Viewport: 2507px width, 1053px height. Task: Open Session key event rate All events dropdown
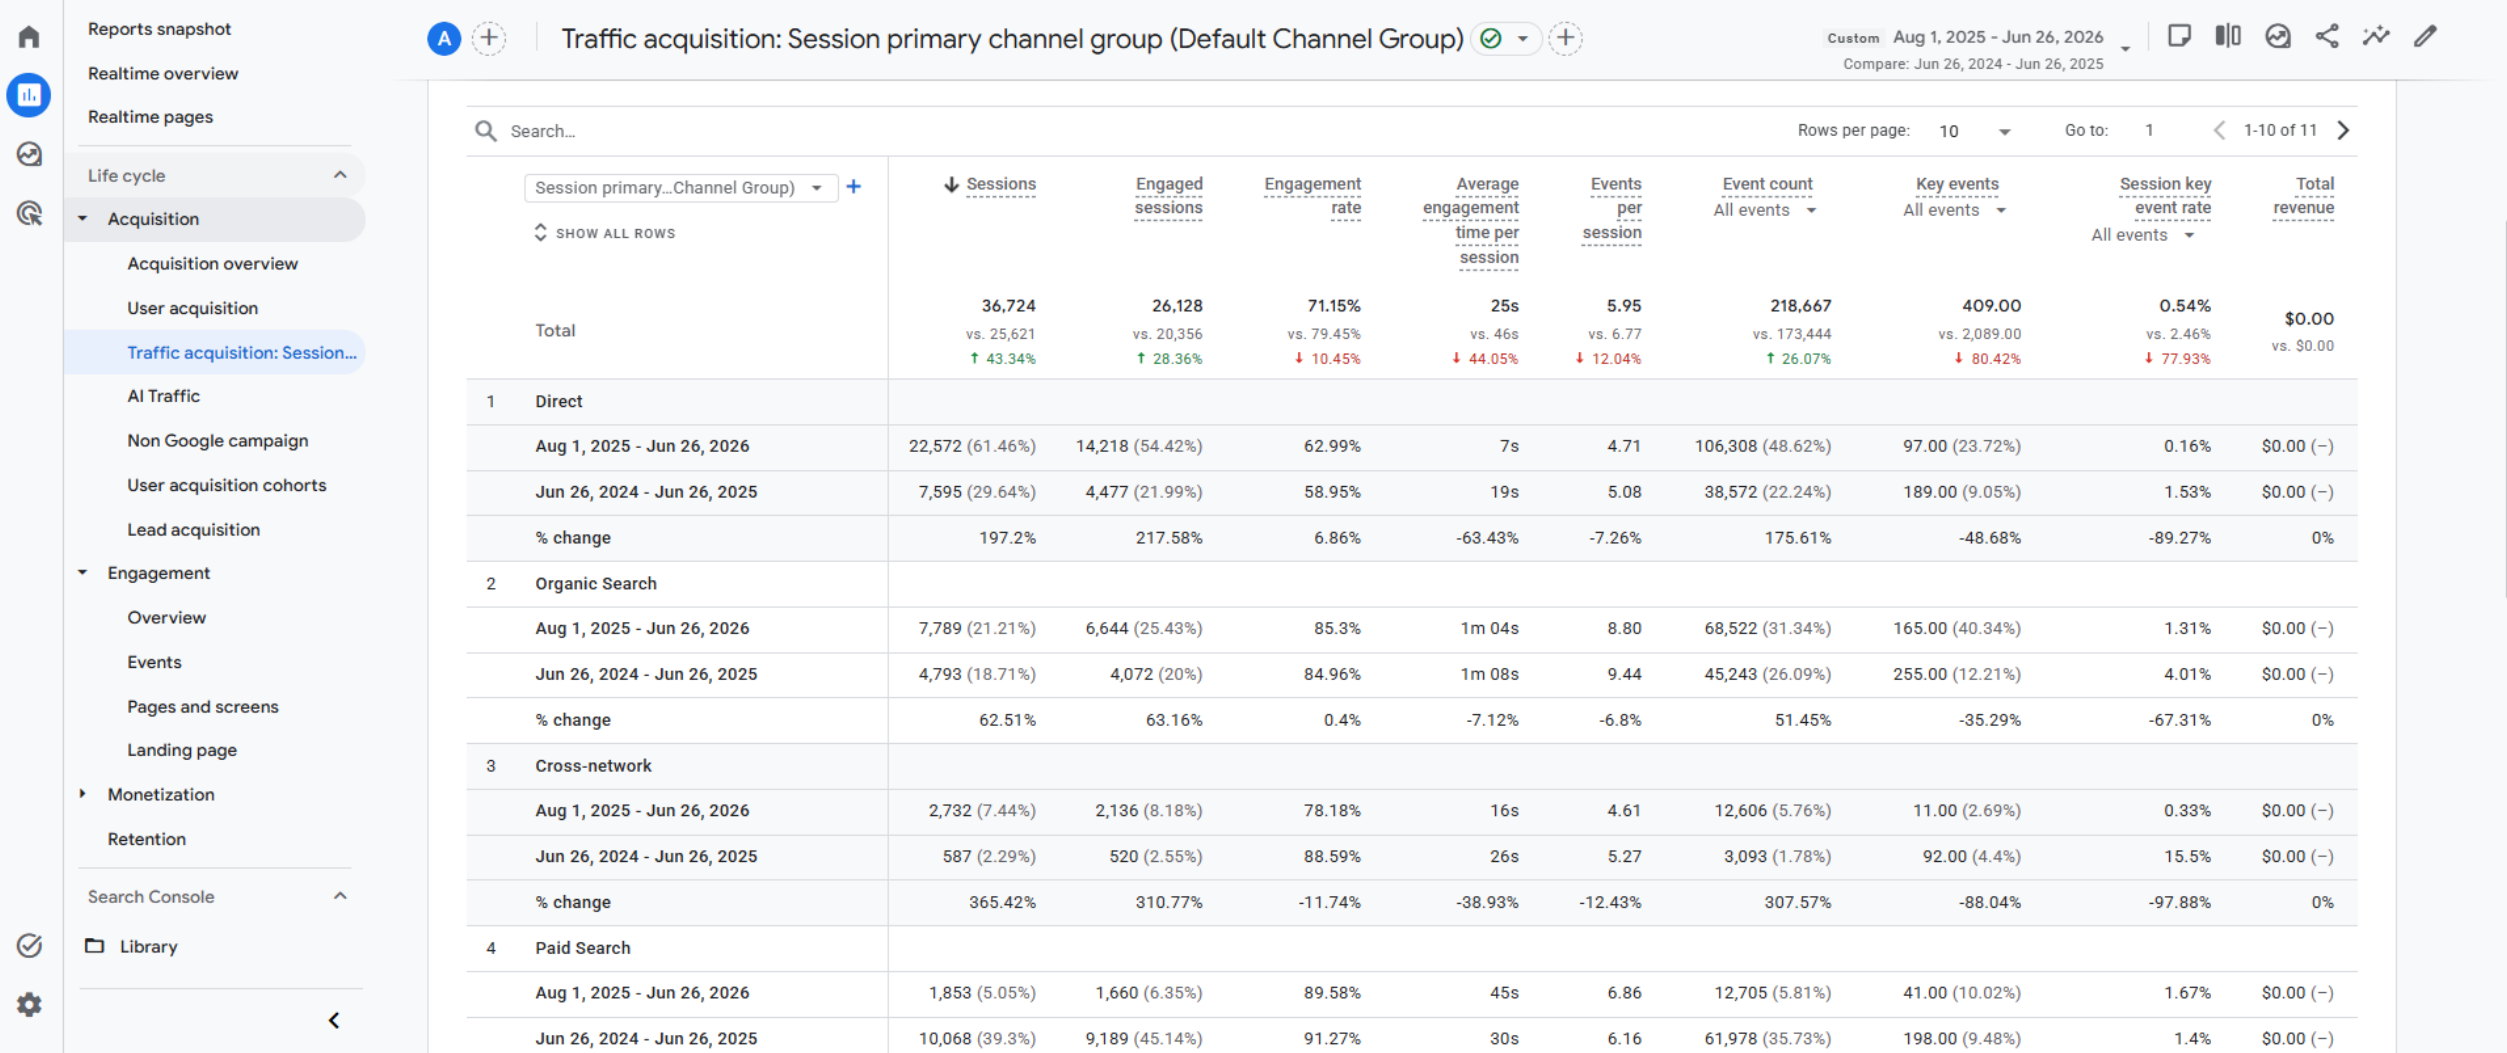click(2142, 235)
